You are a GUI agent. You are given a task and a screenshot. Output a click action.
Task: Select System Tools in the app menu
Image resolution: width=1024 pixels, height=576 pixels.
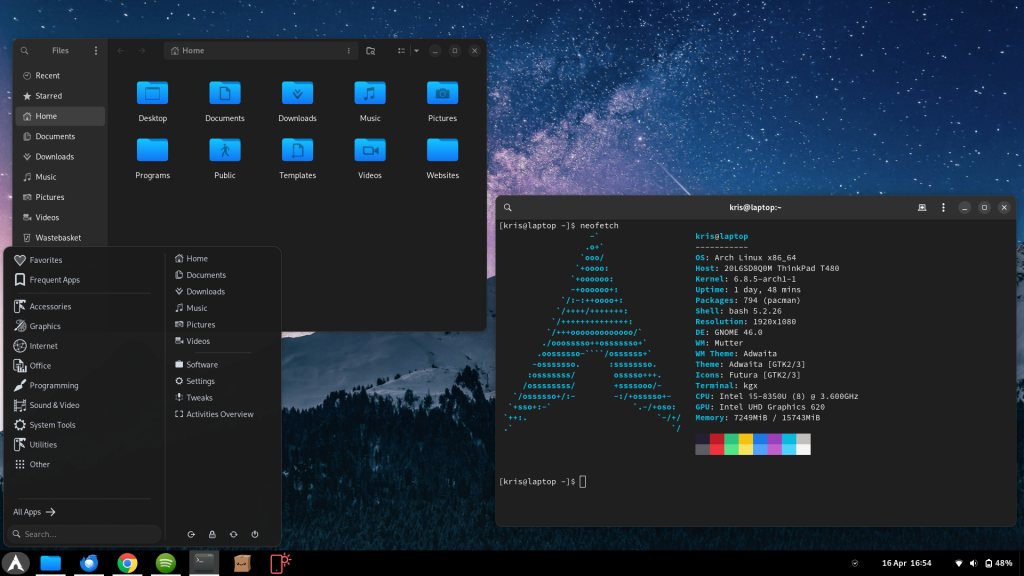pyautogui.click(x=52, y=425)
